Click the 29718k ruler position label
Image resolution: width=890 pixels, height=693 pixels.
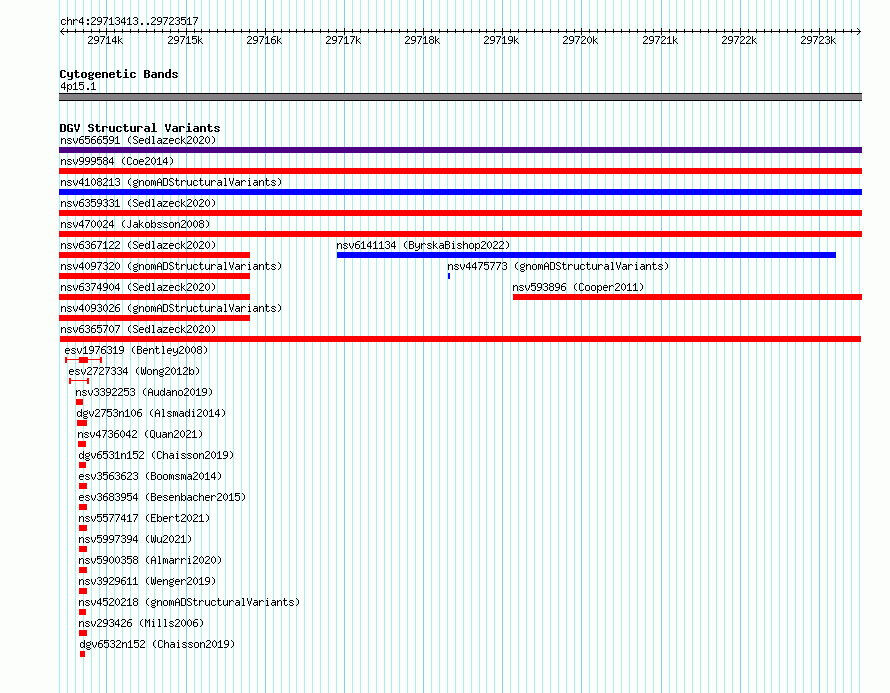tap(422, 40)
